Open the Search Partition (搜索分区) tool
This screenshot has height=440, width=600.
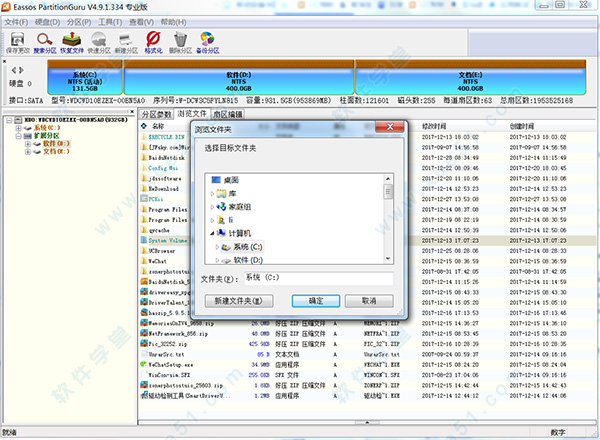click(45, 42)
